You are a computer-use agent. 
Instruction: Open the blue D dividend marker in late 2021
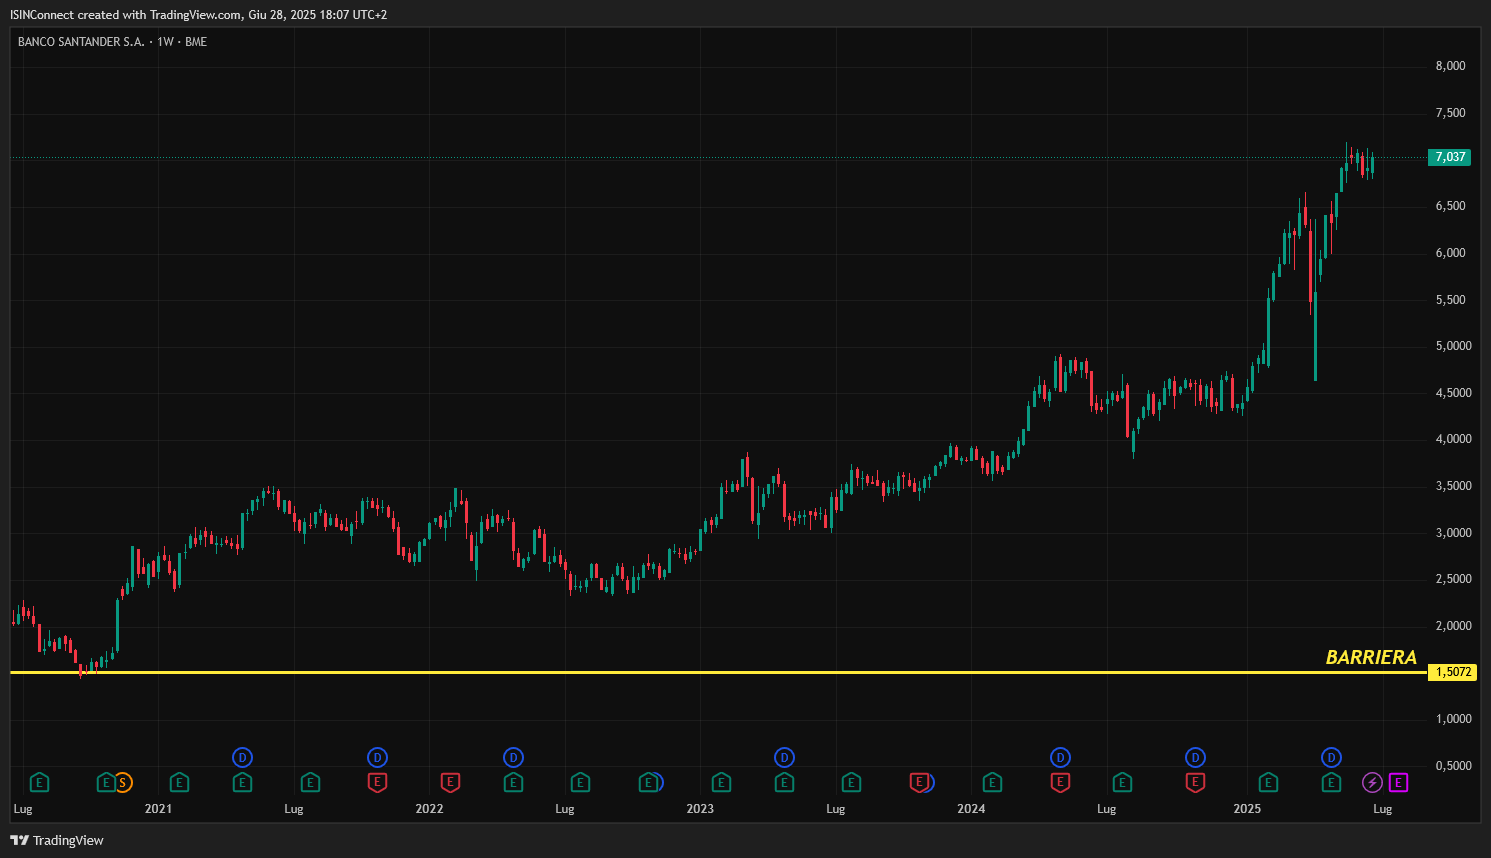(x=377, y=758)
